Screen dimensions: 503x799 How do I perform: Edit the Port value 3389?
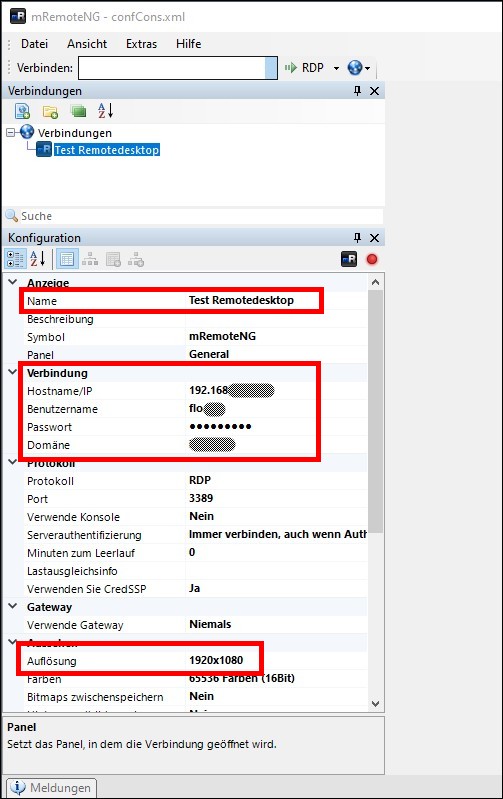pyautogui.click(x=201, y=498)
